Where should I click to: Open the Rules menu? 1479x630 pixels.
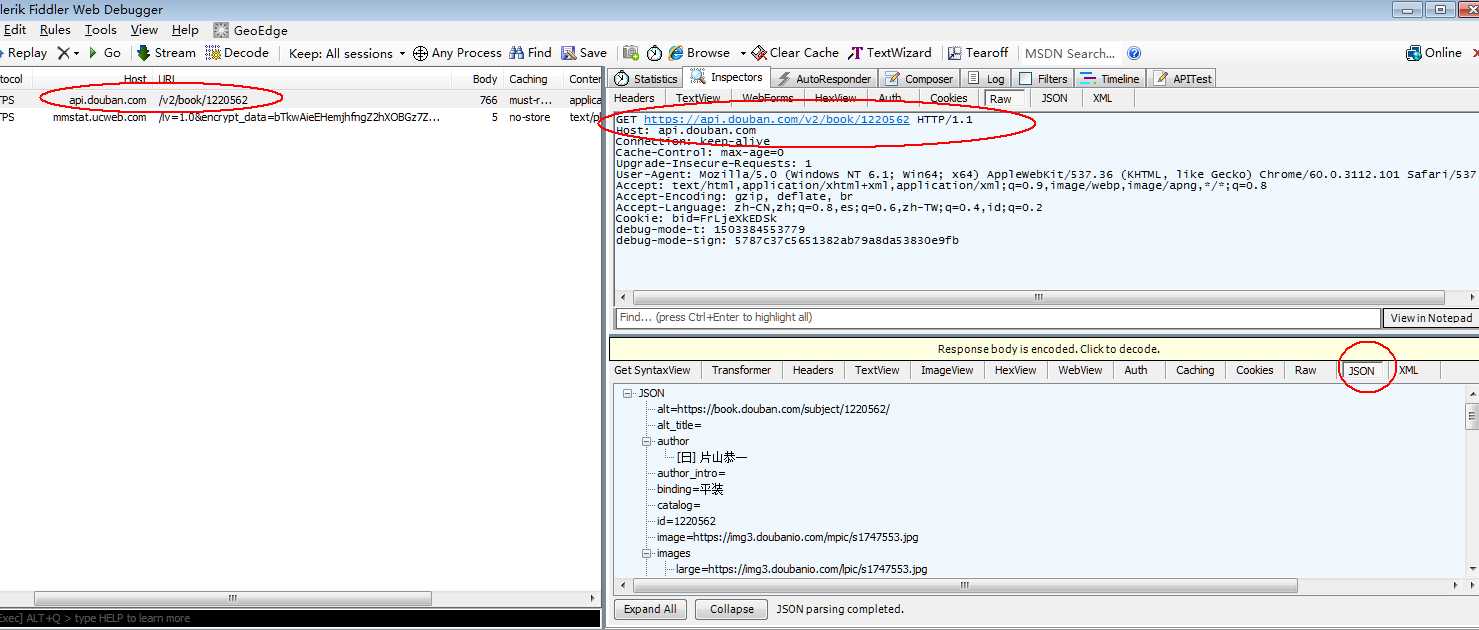[x=55, y=30]
